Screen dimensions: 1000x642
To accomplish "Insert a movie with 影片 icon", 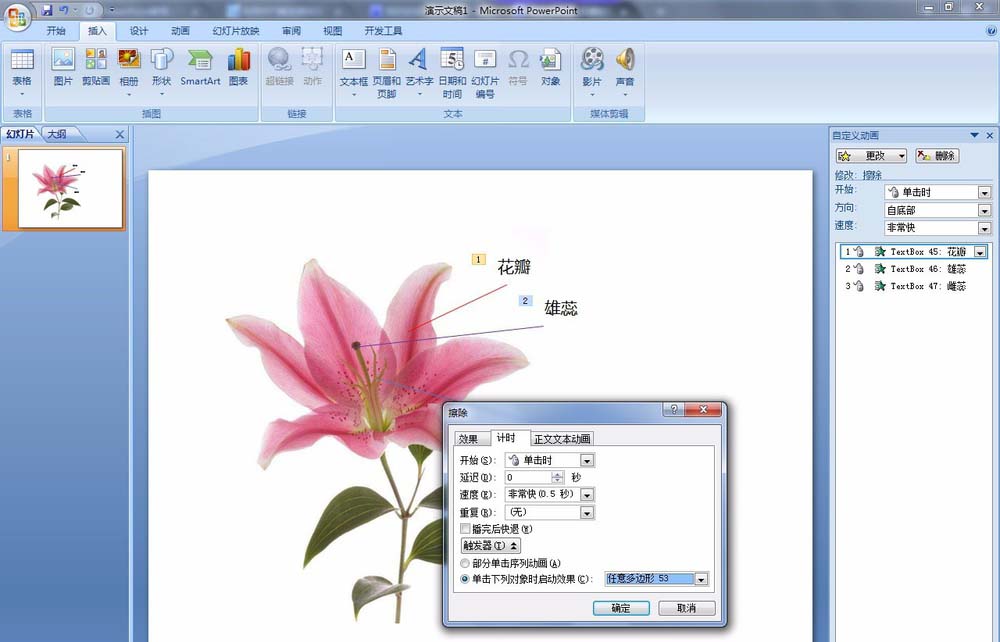I will click(x=592, y=72).
